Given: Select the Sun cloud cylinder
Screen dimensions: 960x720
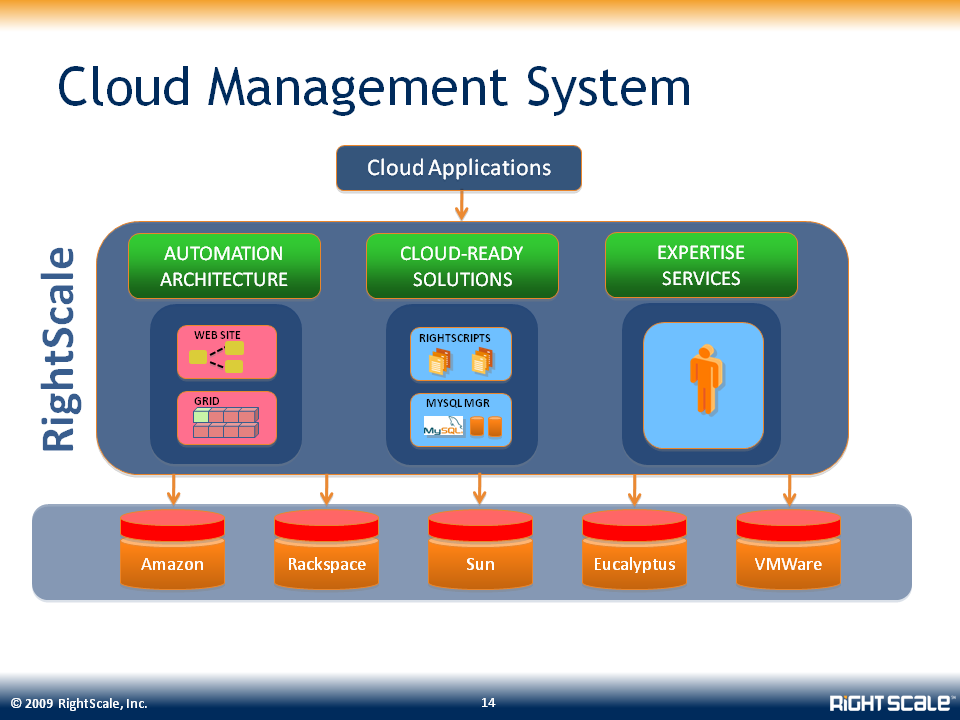Looking at the screenshot, I should pyautogui.click(x=480, y=549).
